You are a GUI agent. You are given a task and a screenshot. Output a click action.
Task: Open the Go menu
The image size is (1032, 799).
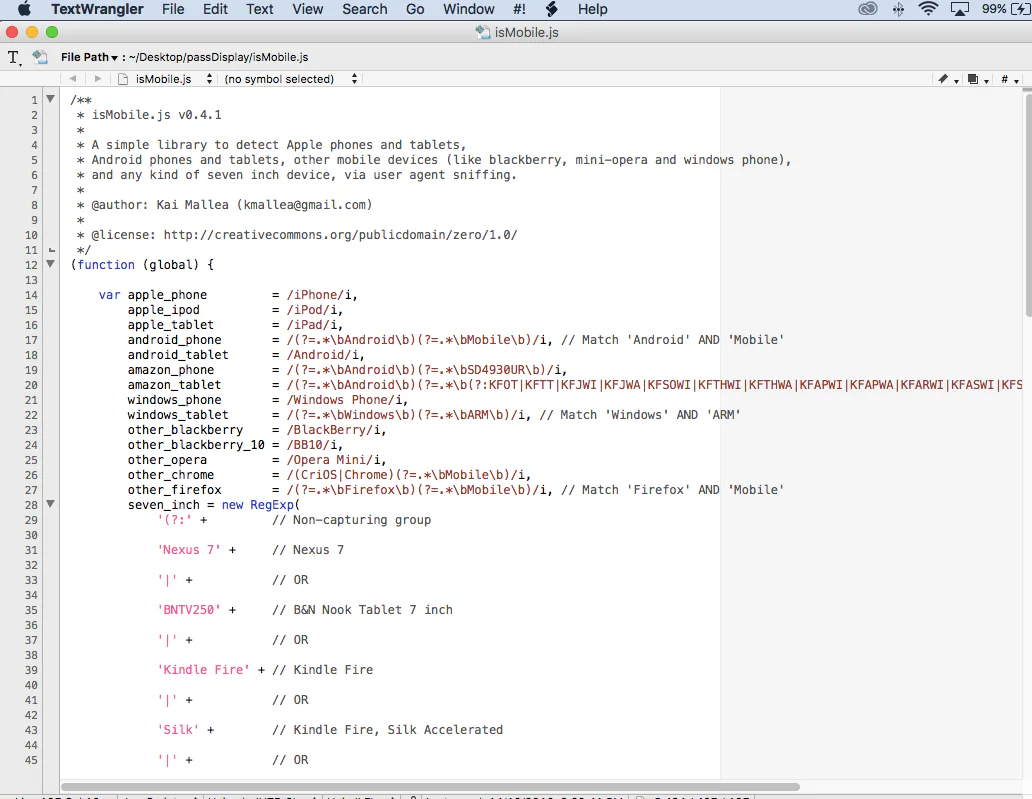415,9
